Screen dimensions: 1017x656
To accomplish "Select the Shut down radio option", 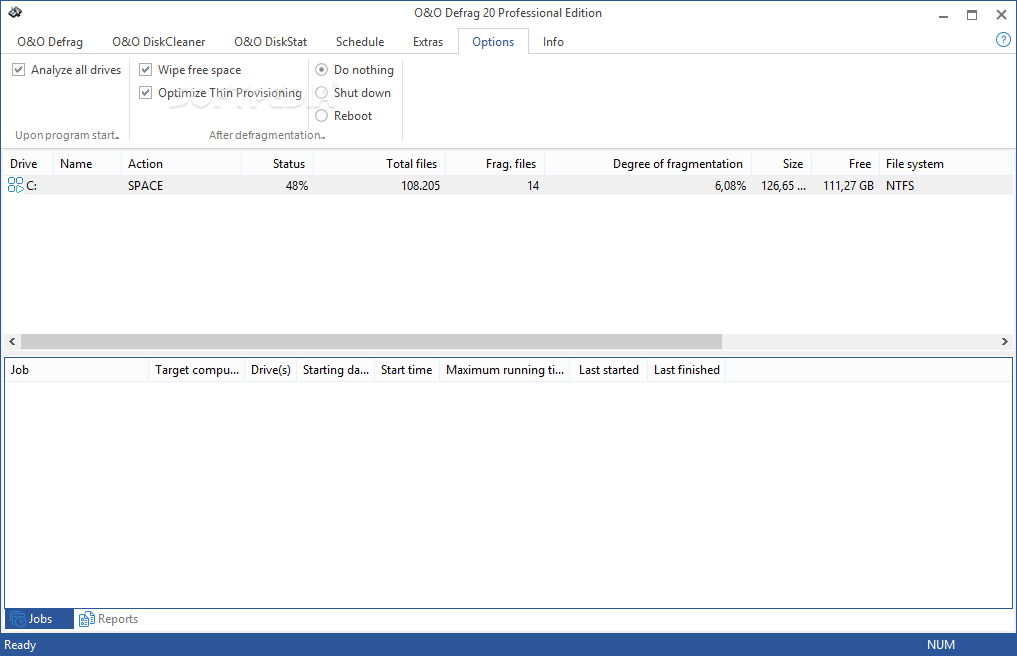I will 322,93.
